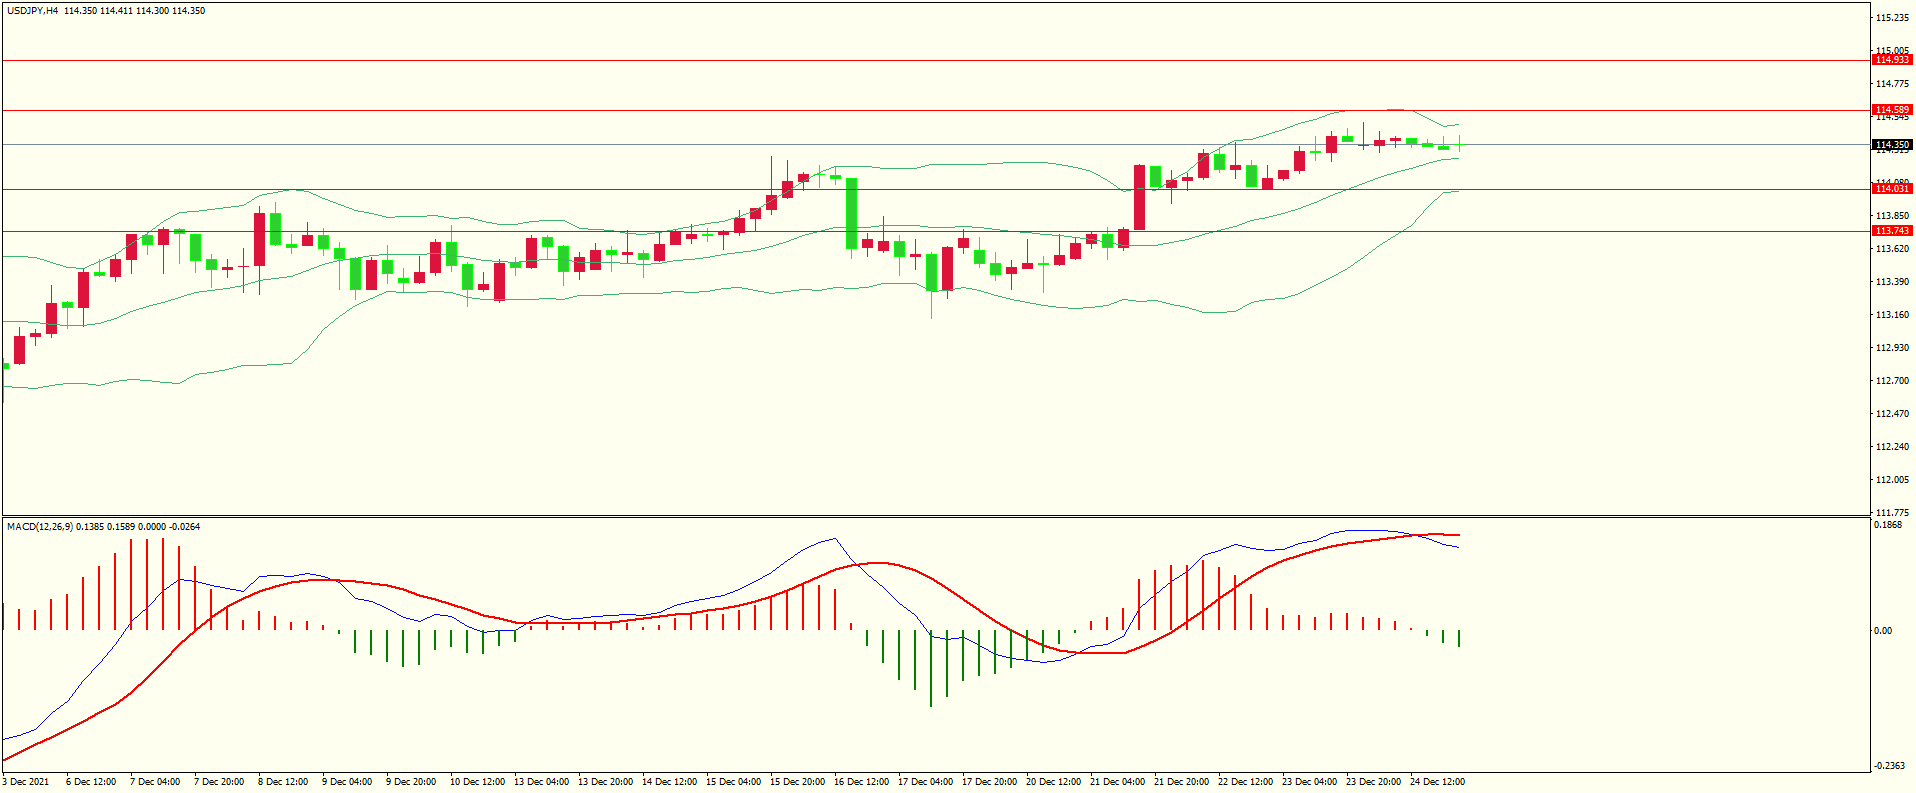Click the 21 Dec 04:00 time label
Image resolution: width=1916 pixels, height=793 pixels.
pyautogui.click(x=1117, y=782)
